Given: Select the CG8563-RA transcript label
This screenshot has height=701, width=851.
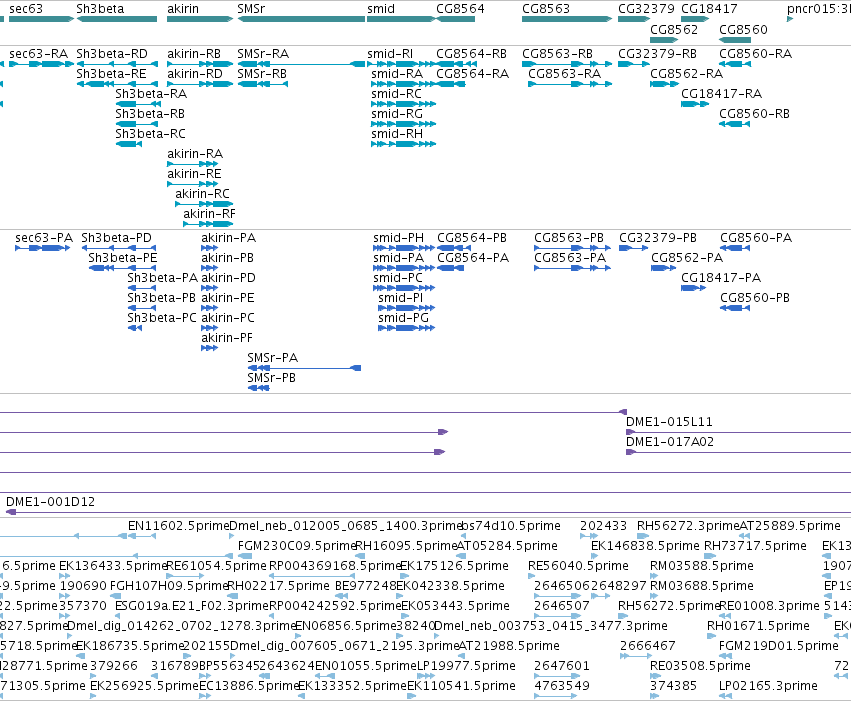Looking at the screenshot, I should (564, 74).
